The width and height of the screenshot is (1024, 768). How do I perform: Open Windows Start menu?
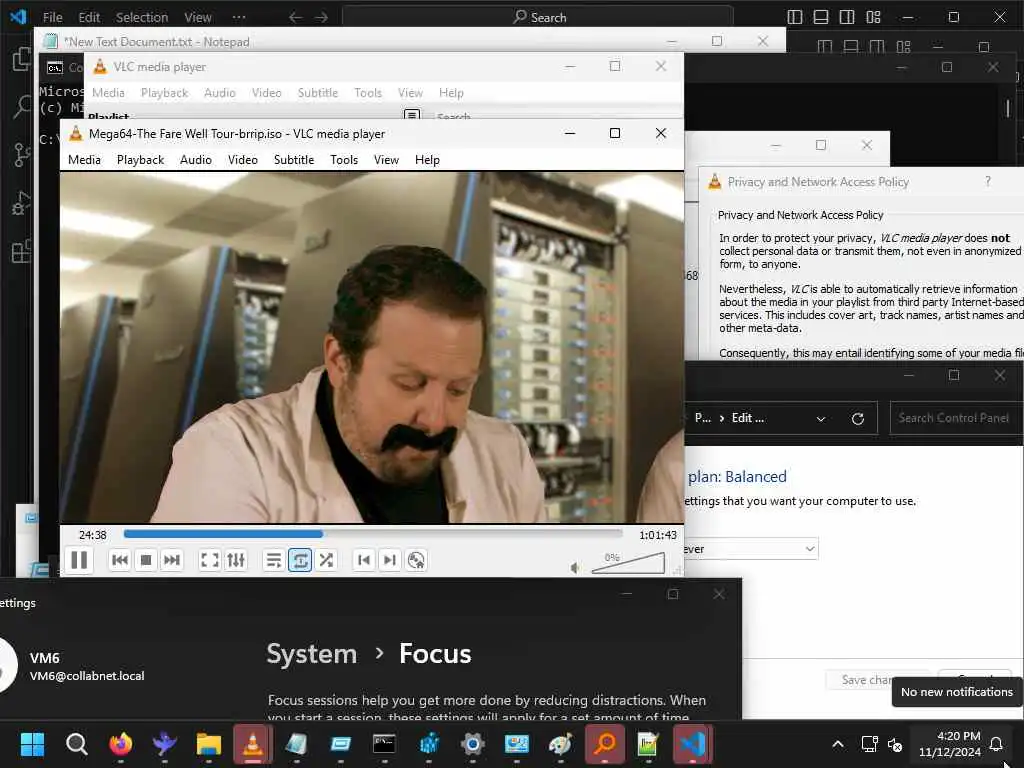pos(32,744)
